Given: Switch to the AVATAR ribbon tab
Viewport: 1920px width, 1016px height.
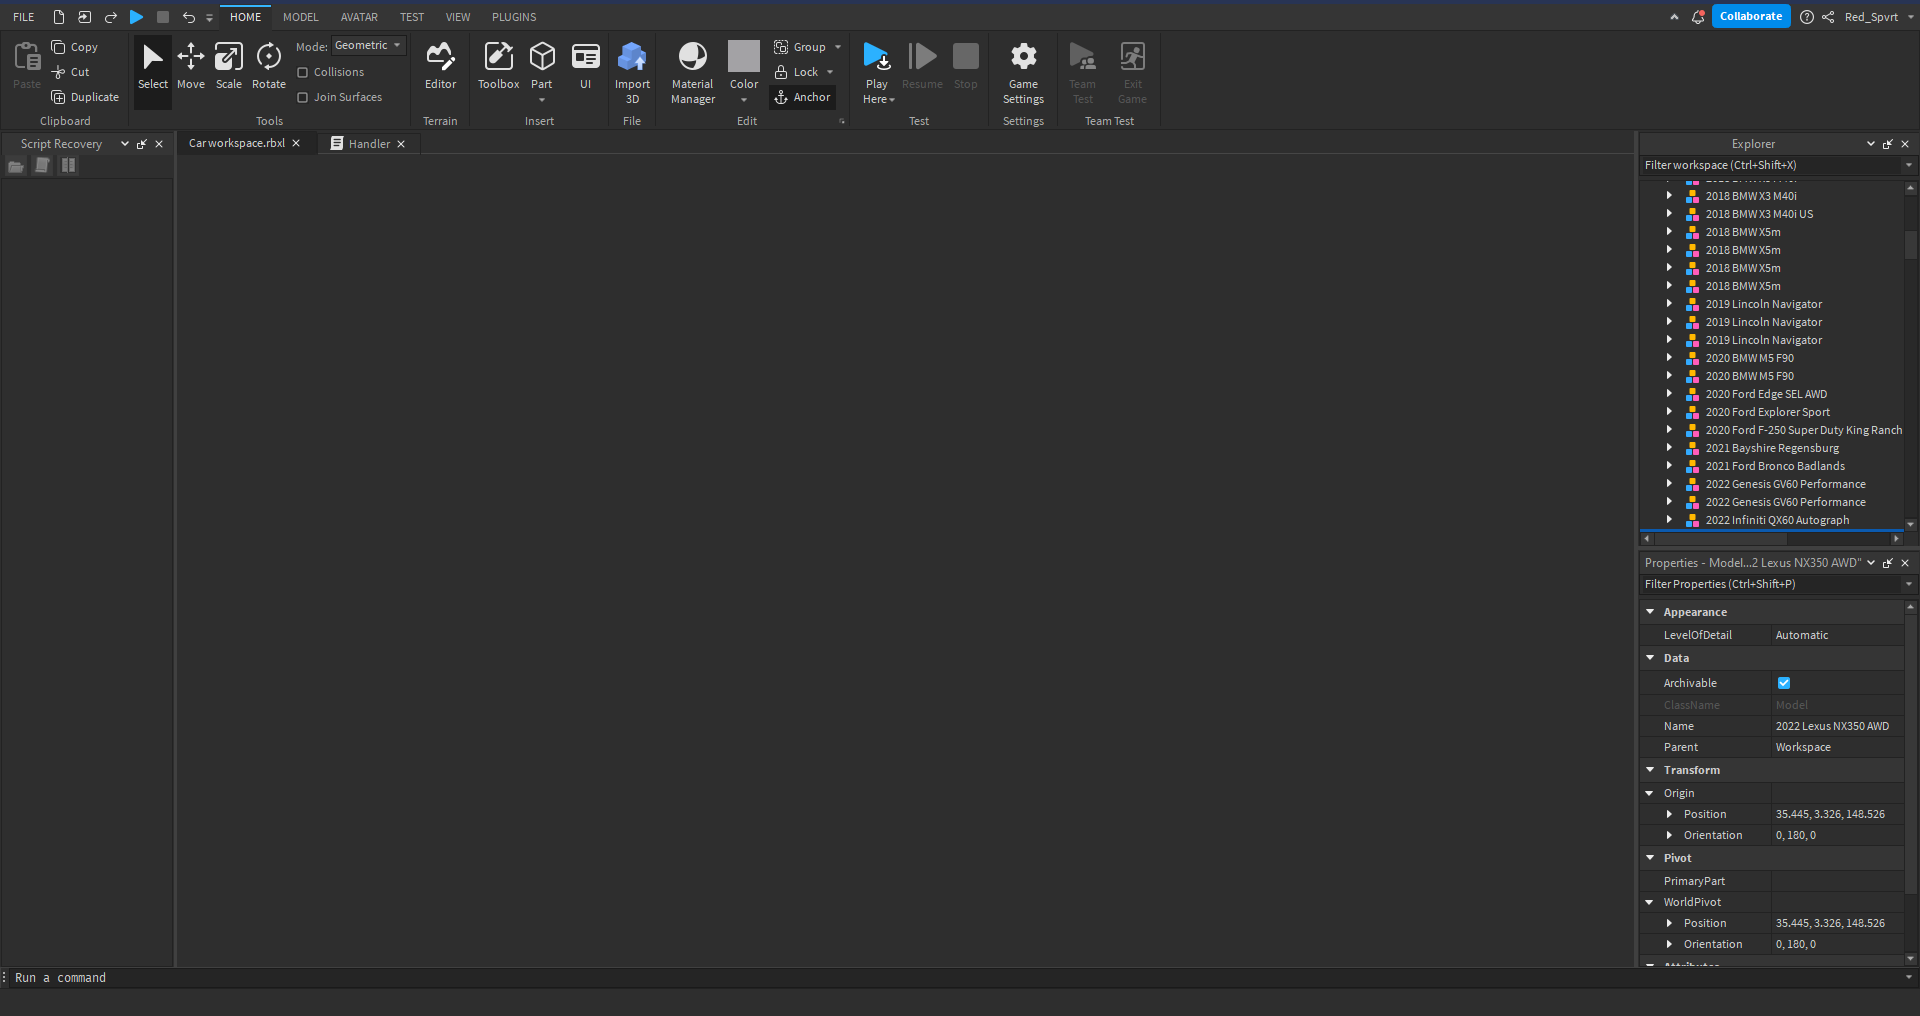Looking at the screenshot, I should [359, 17].
